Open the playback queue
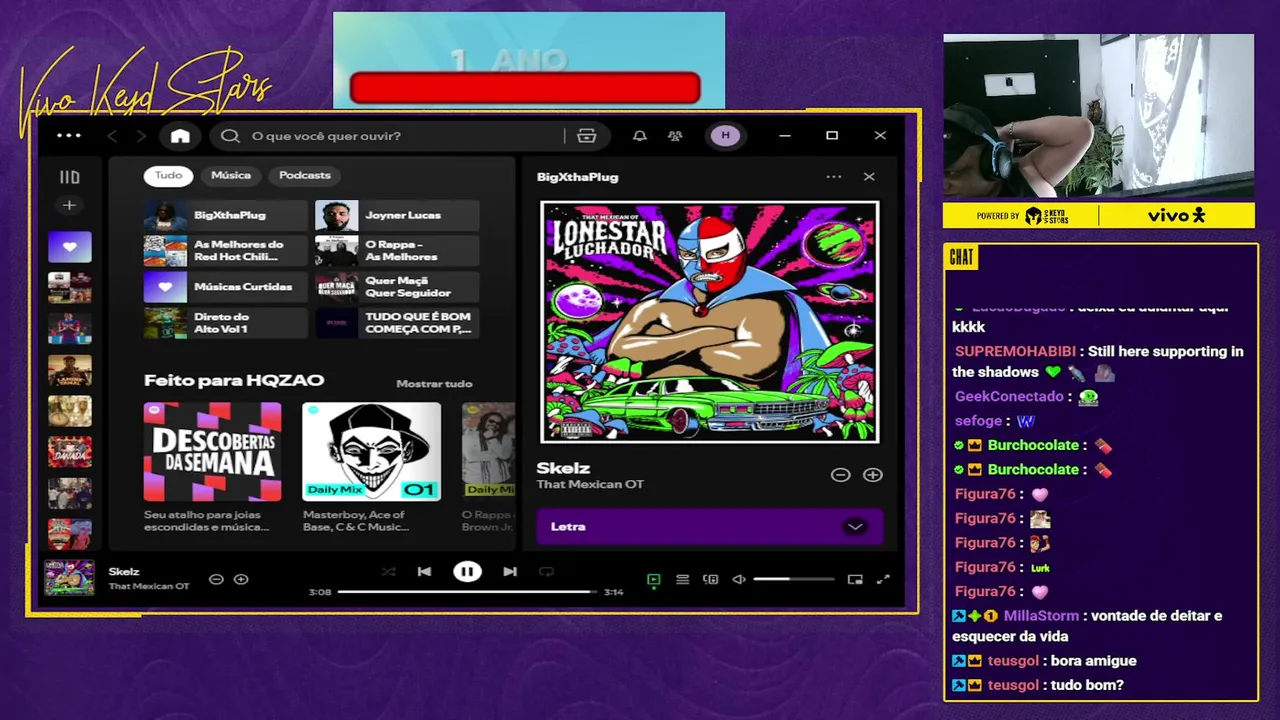Viewport: 1280px width, 720px height. (x=682, y=579)
